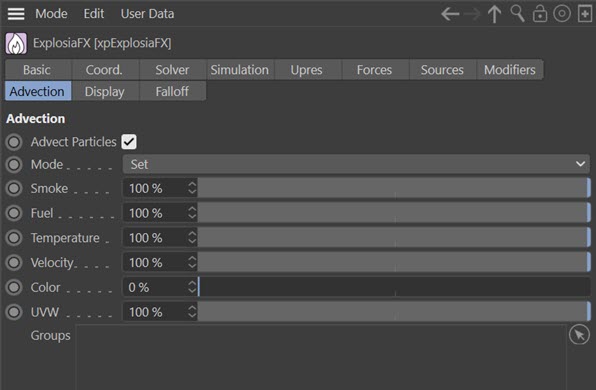Open the User Data menu
Image resolution: width=596 pixels, height=390 pixels.
point(147,14)
